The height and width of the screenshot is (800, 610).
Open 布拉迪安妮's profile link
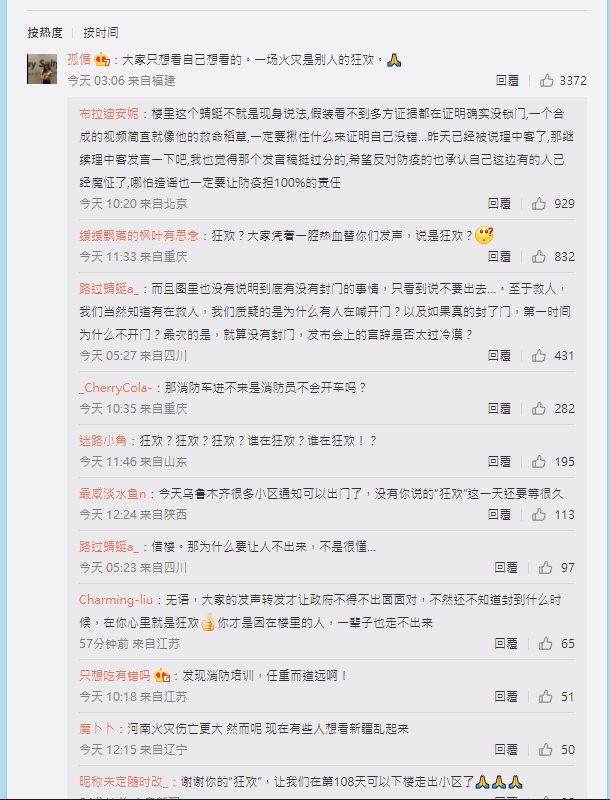pyautogui.click(x=109, y=113)
